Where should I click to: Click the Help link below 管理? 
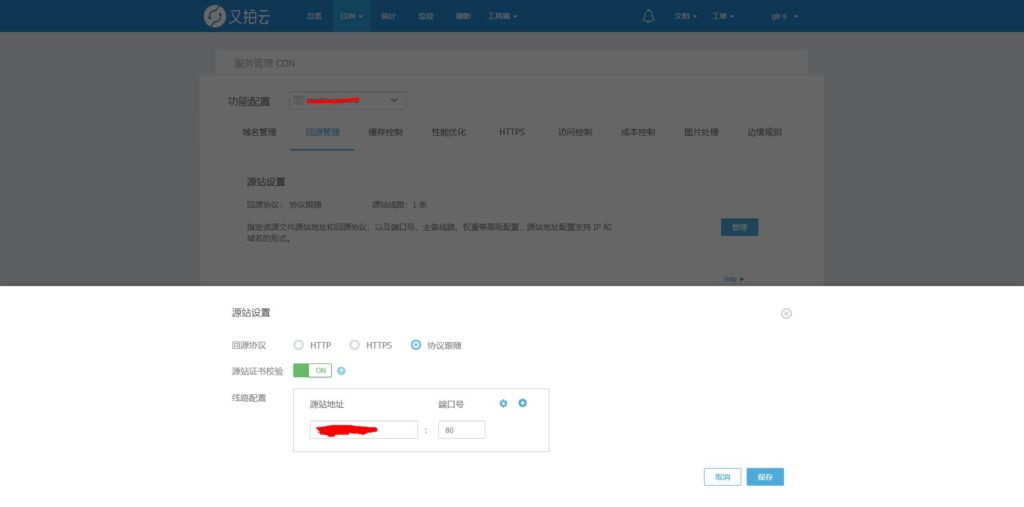click(x=734, y=279)
